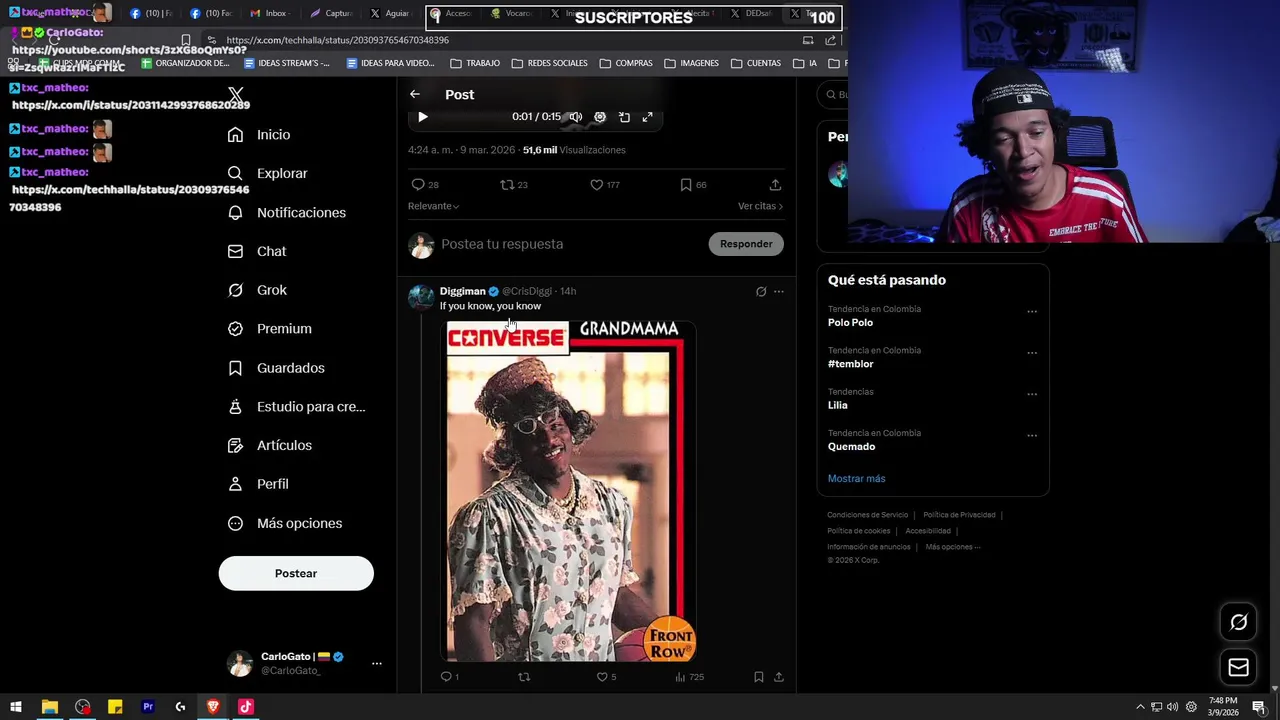Click the Postear button
The height and width of the screenshot is (720, 1280).
tap(296, 573)
